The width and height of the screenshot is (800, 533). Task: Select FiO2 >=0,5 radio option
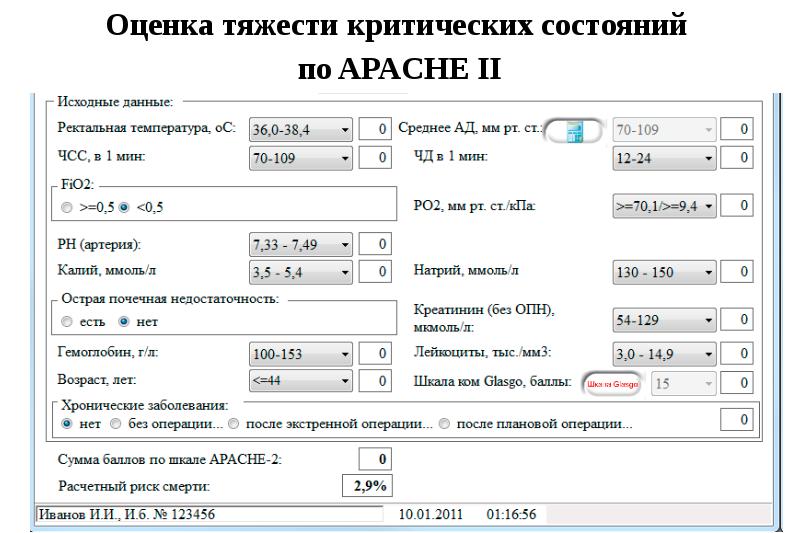pos(67,208)
